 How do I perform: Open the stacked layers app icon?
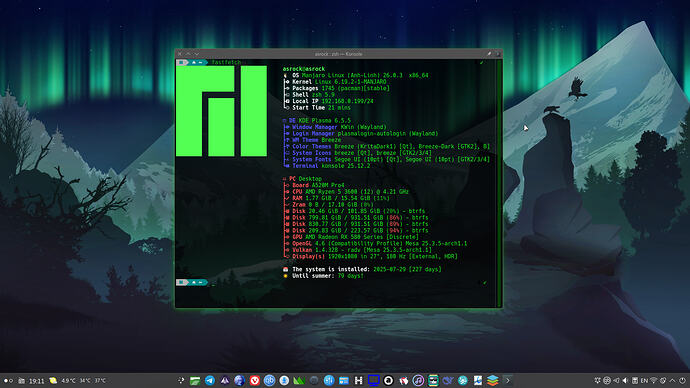pos(492,381)
